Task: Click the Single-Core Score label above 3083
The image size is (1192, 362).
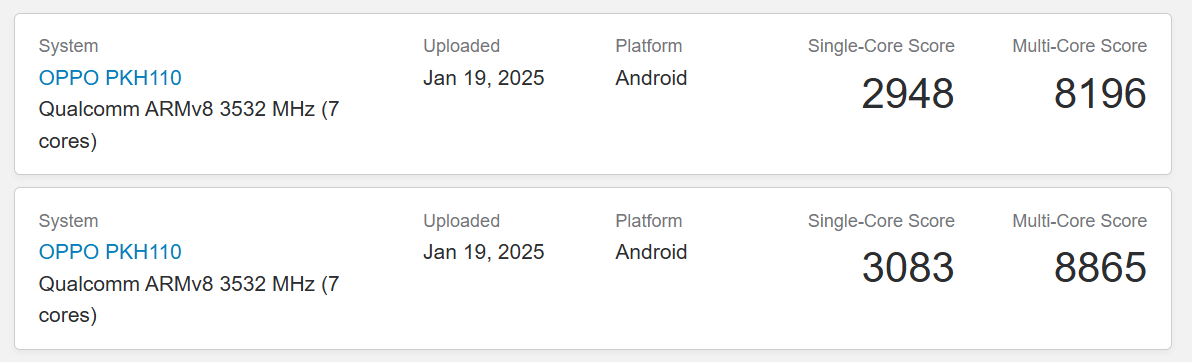Action: click(x=881, y=221)
